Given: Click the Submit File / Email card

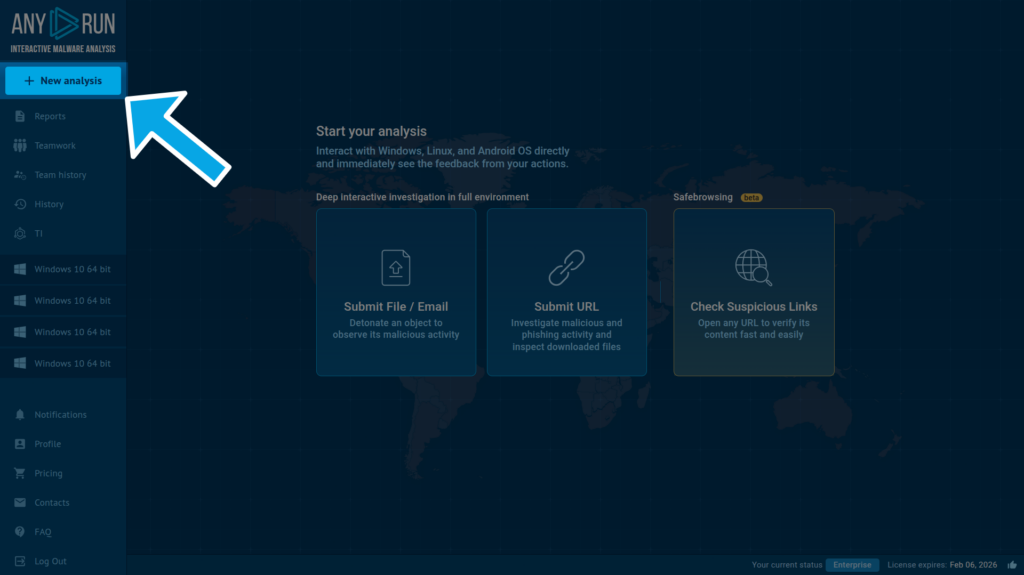Looking at the screenshot, I should tap(396, 292).
